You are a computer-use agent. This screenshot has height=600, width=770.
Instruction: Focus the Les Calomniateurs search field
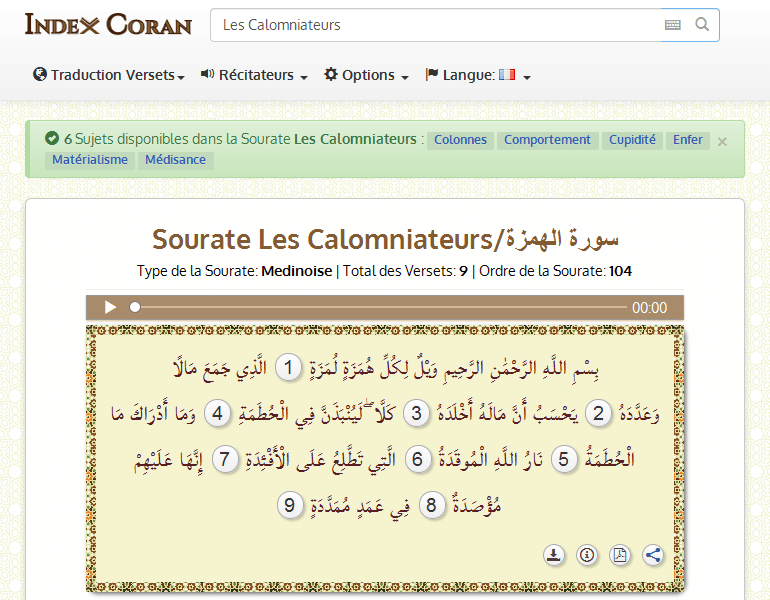pyautogui.click(x=430, y=25)
